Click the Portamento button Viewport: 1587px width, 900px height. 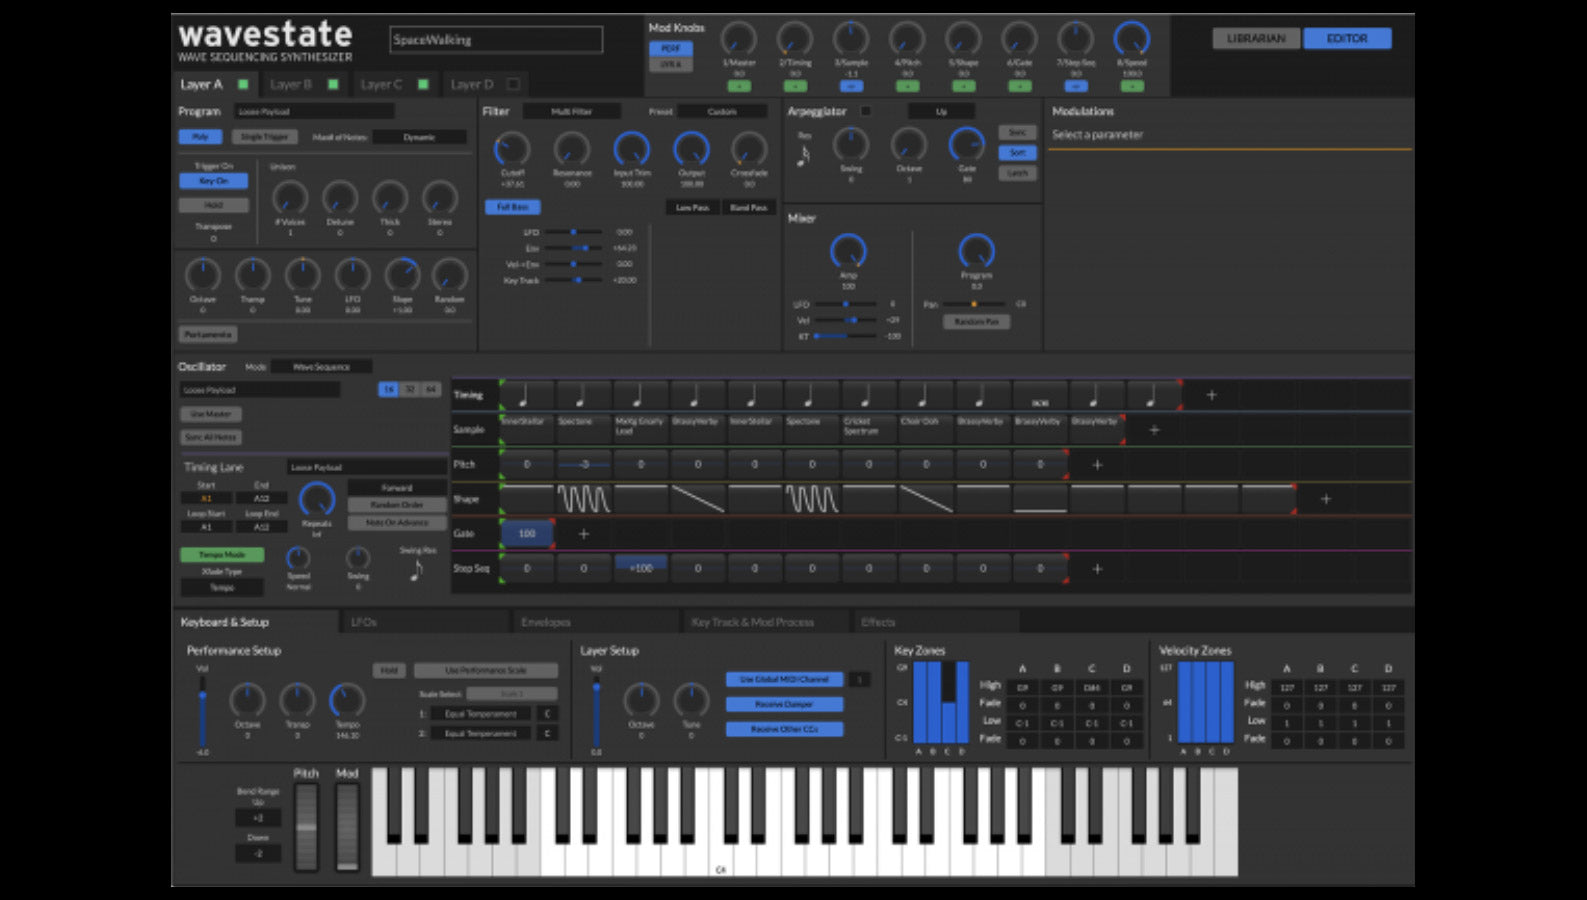tap(208, 334)
